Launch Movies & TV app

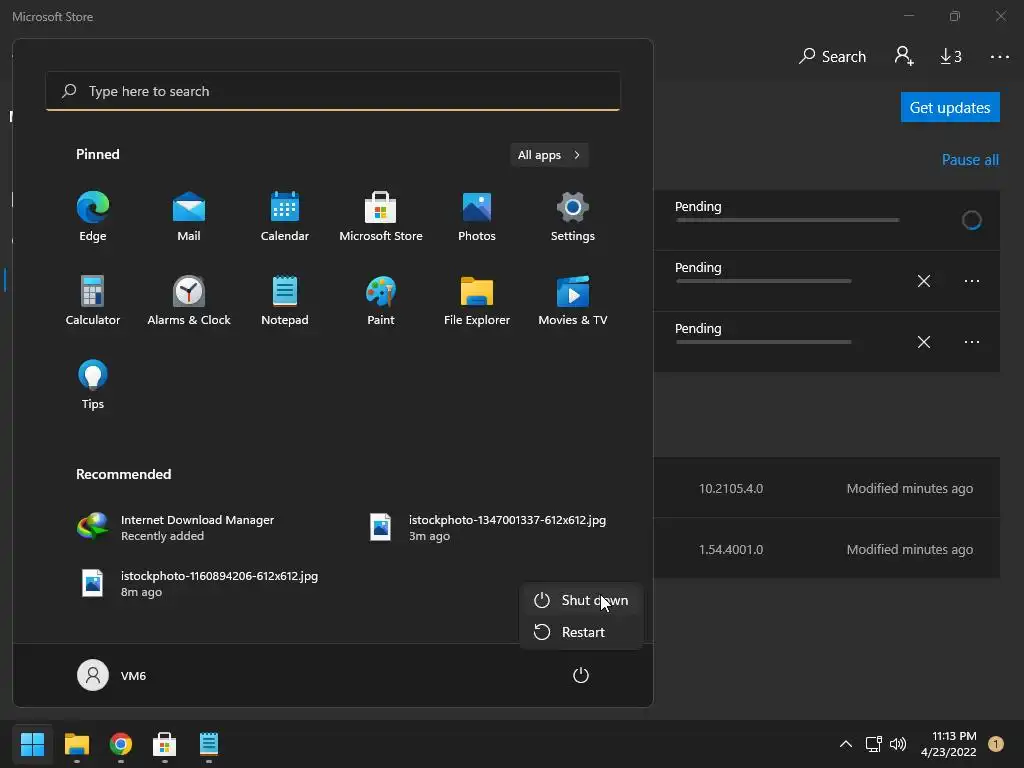(x=573, y=300)
